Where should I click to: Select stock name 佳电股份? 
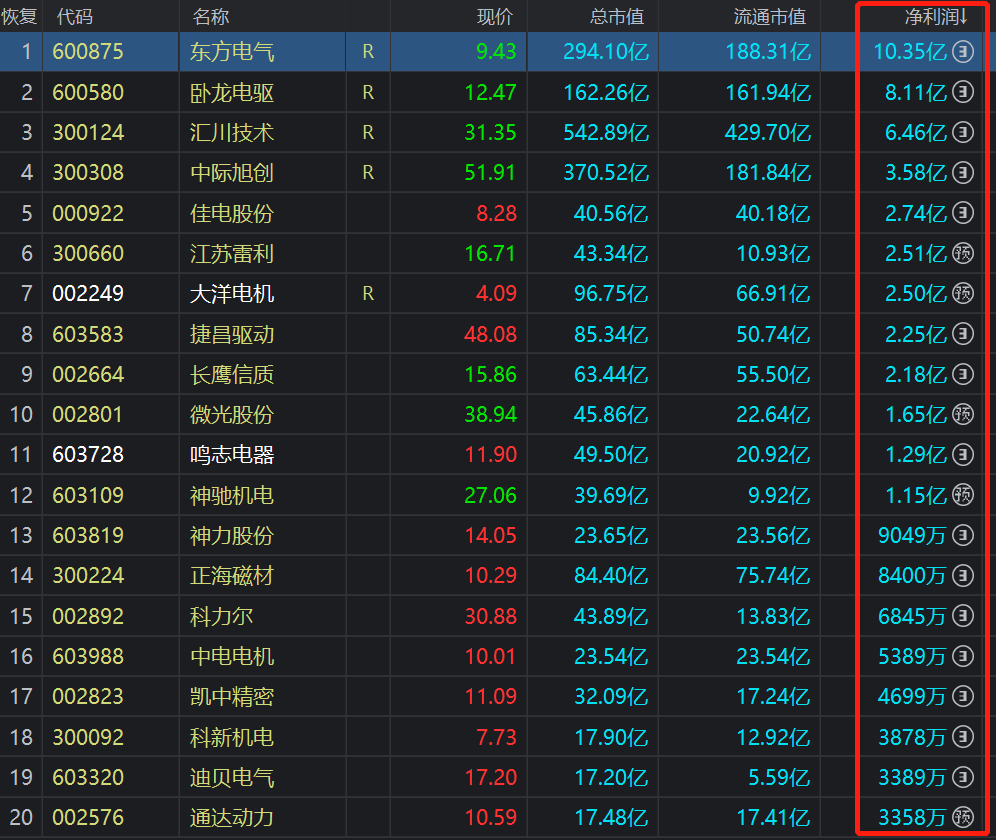(232, 213)
